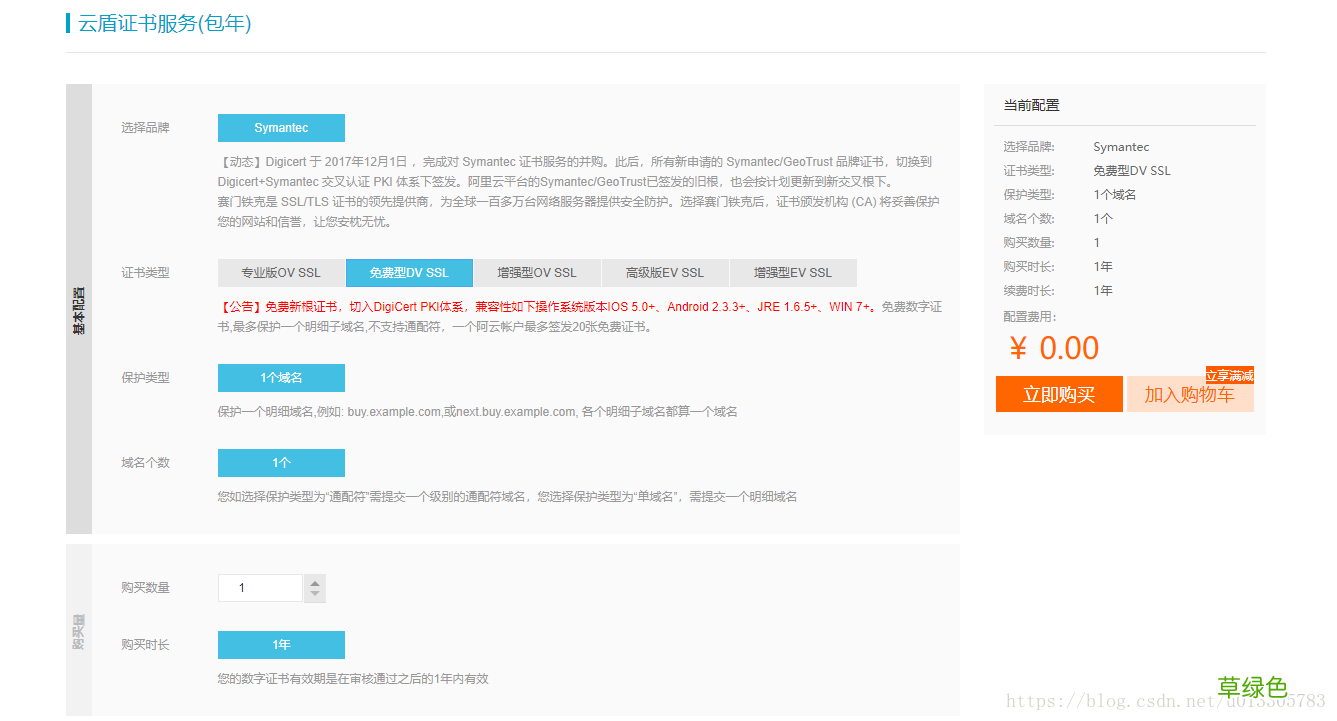This screenshot has width=1337, height=721.
Task: Pick the 增强型EV SSL option
Action: coord(793,272)
